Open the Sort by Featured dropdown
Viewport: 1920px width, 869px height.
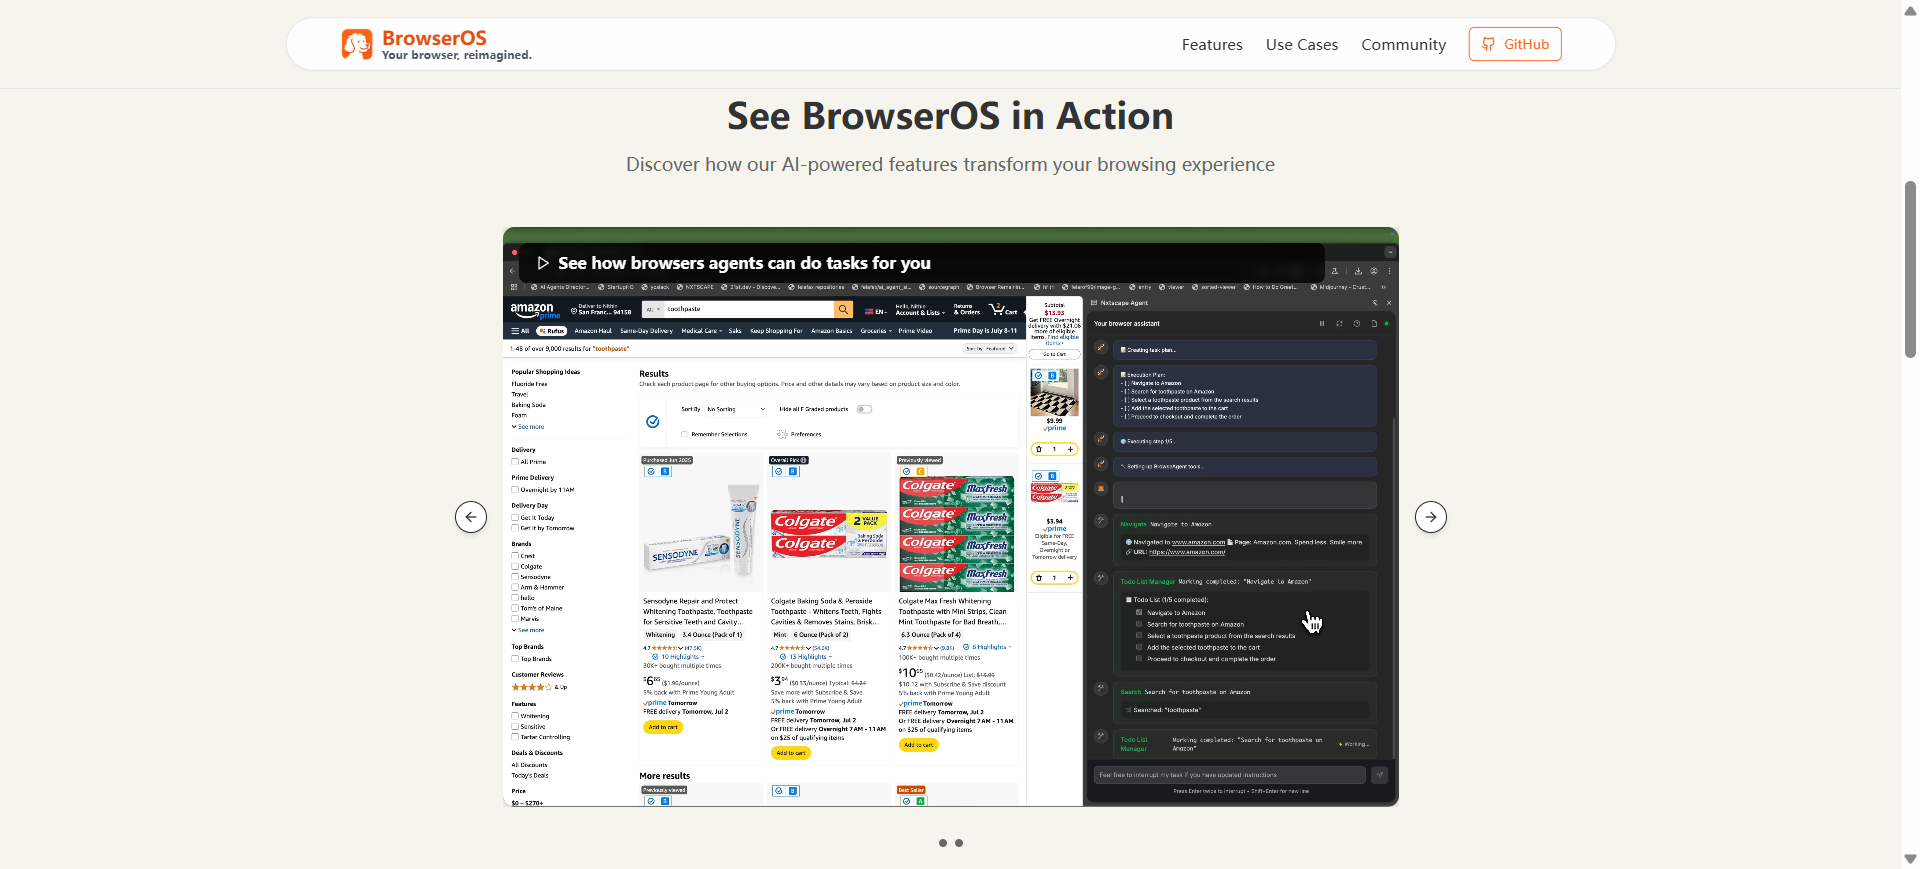[989, 349]
